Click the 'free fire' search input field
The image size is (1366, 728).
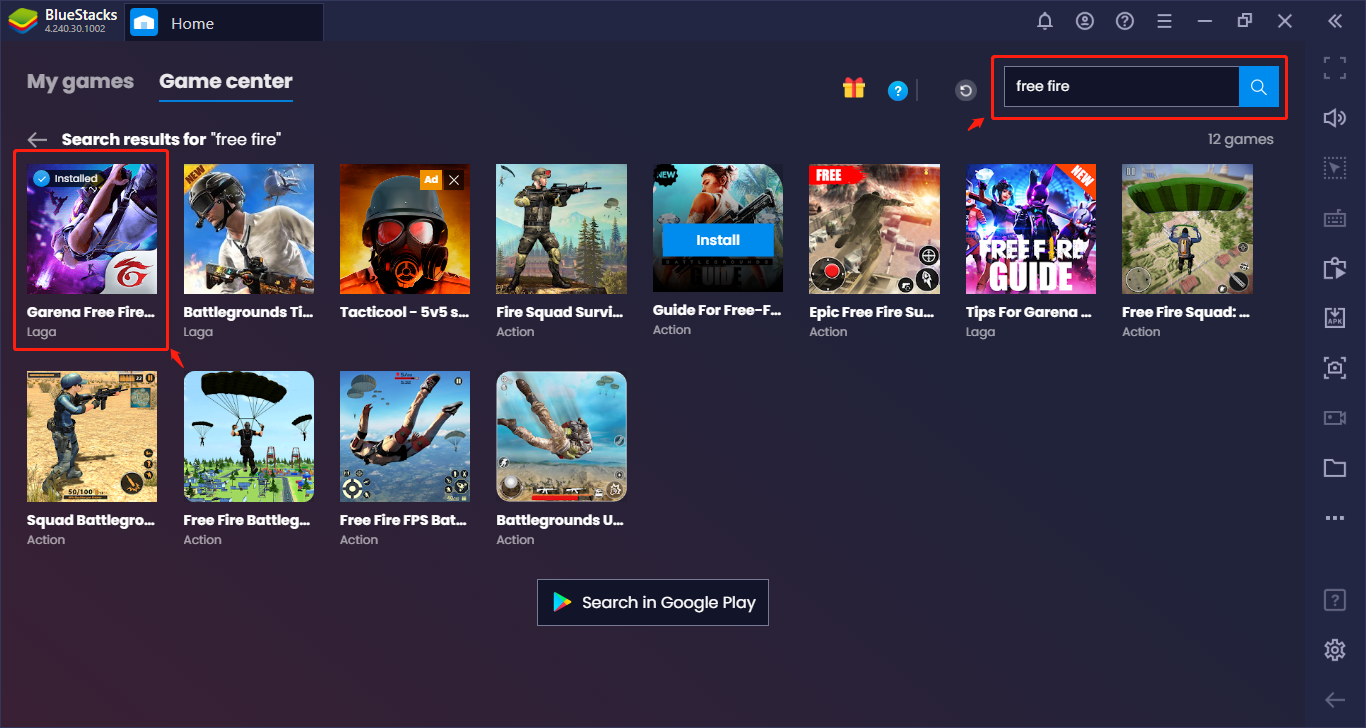[1121, 86]
